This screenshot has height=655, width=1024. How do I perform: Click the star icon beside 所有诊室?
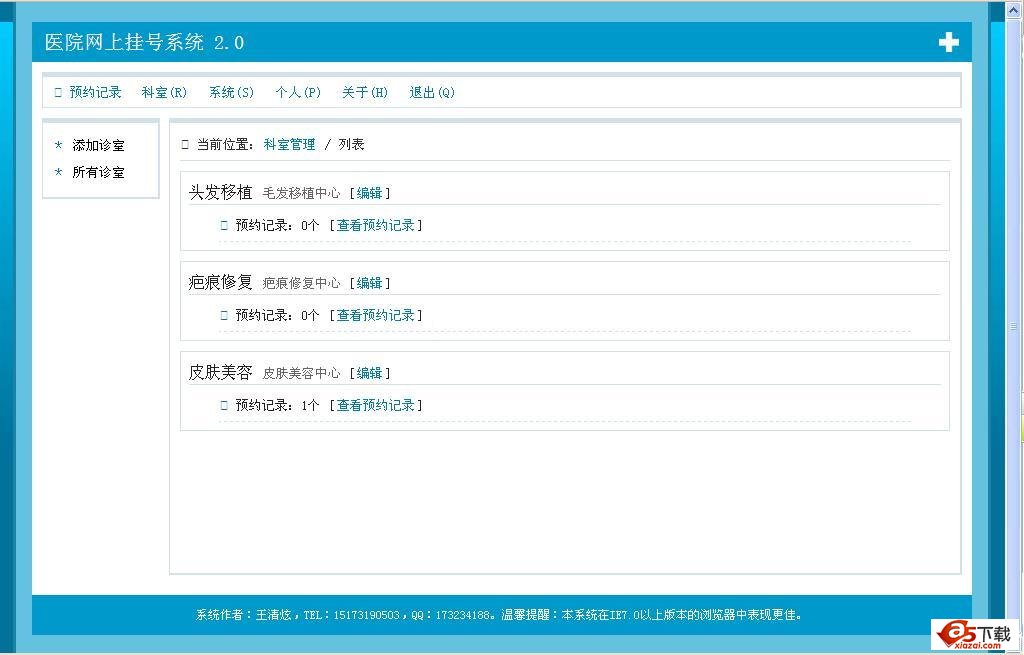57,172
